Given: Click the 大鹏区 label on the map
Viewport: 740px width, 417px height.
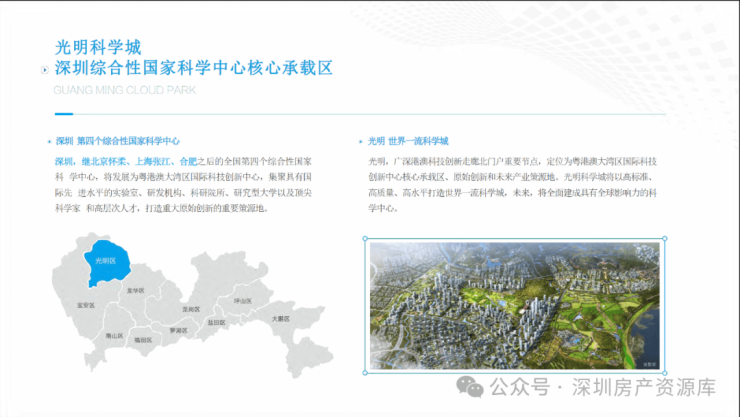Looking at the screenshot, I should point(280,319).
